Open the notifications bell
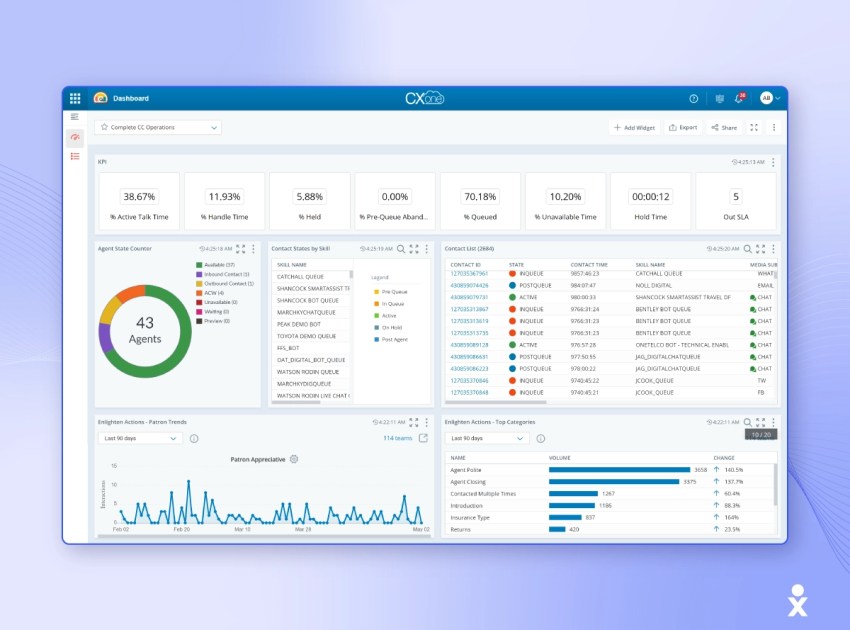Screen dimensions: 850x630 click(738, 99)
